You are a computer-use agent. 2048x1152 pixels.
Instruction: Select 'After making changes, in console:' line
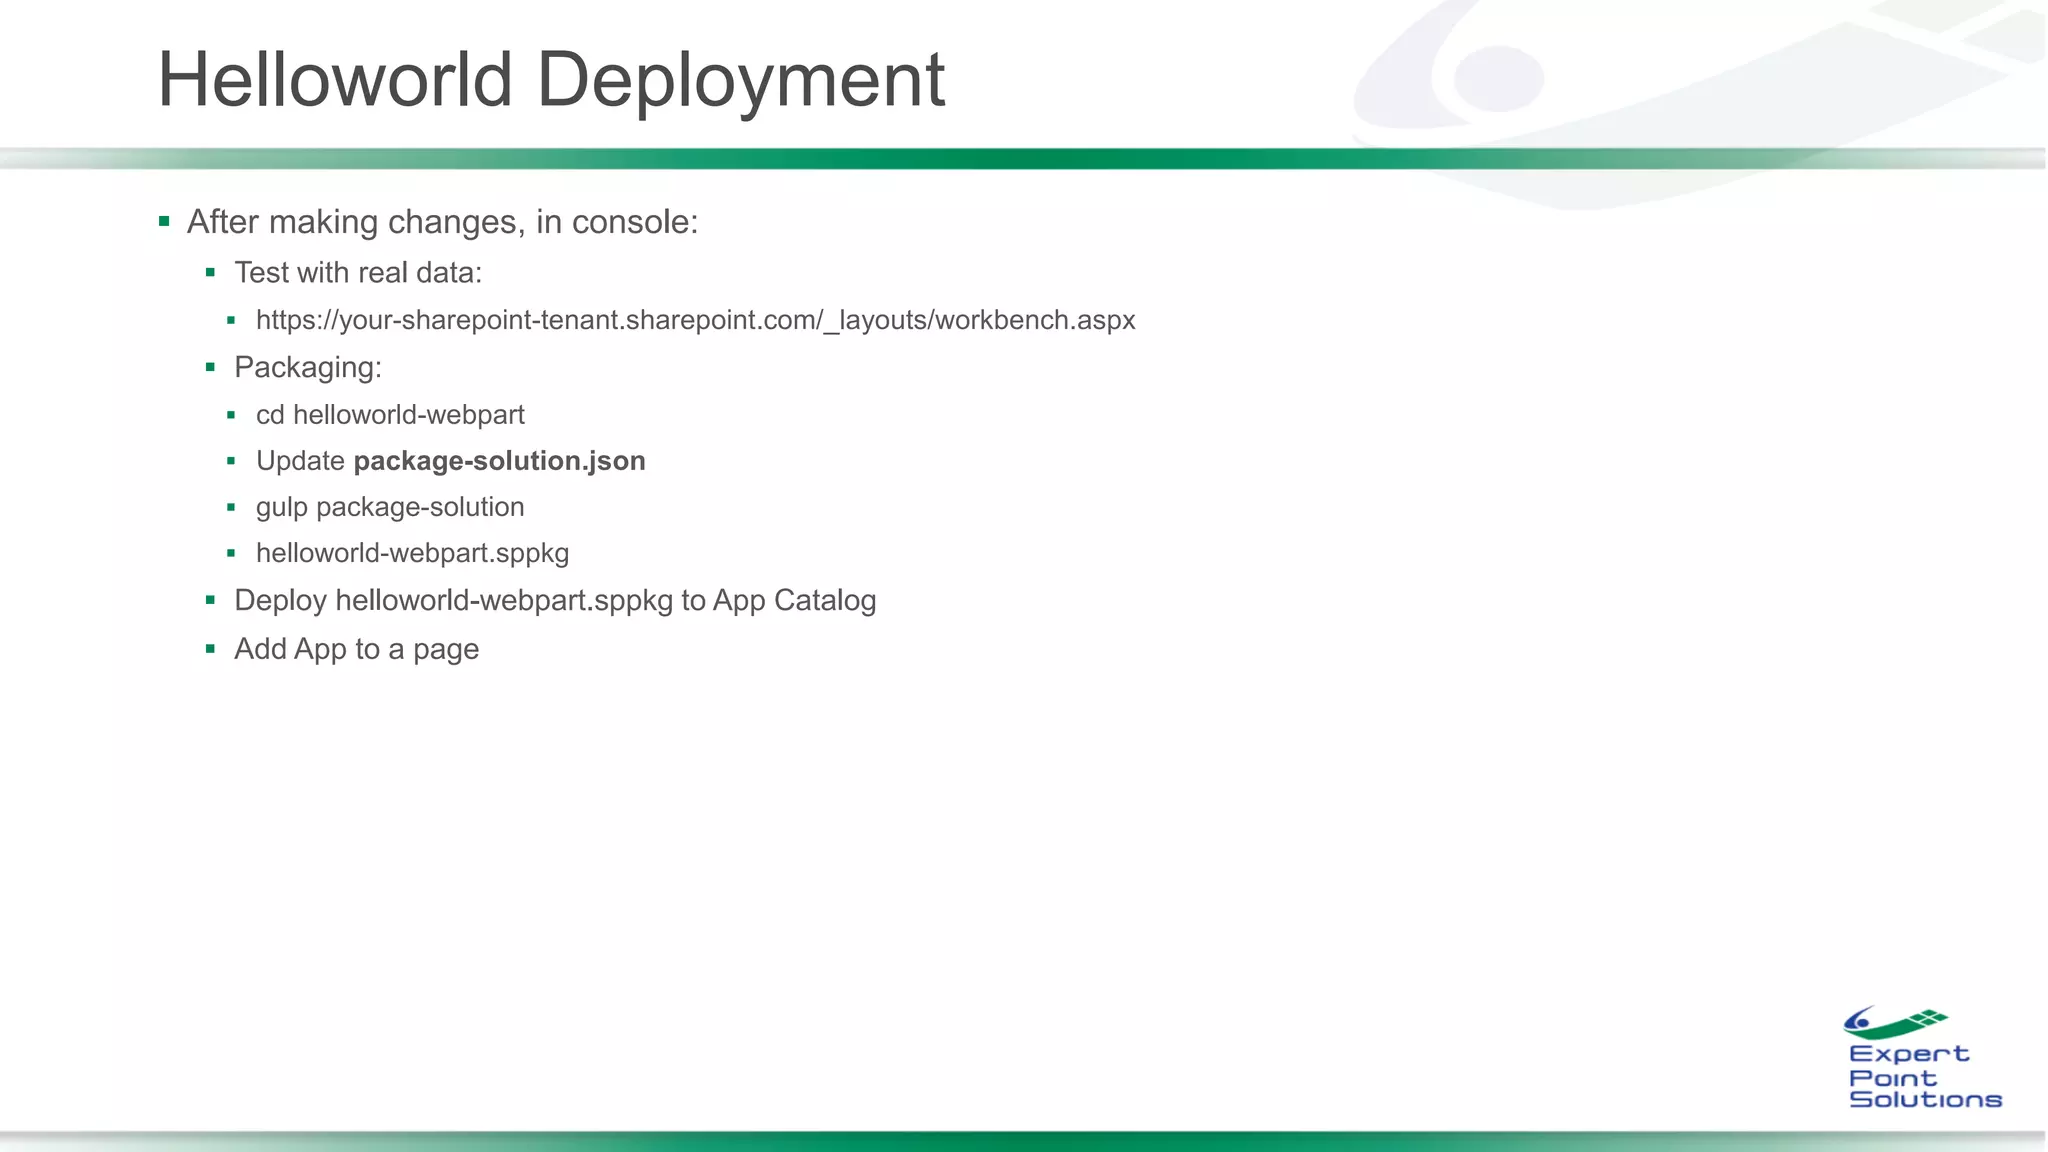[x=442, y=222]
